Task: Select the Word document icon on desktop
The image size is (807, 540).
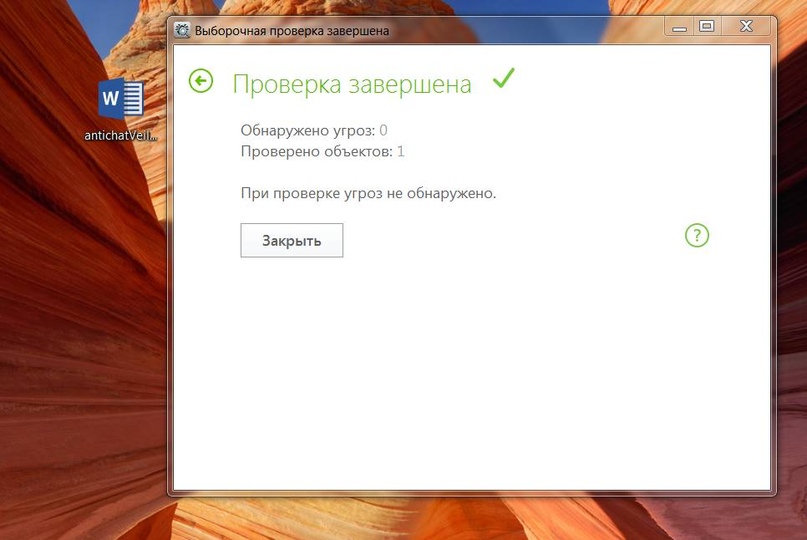Action: coord(121,100)
